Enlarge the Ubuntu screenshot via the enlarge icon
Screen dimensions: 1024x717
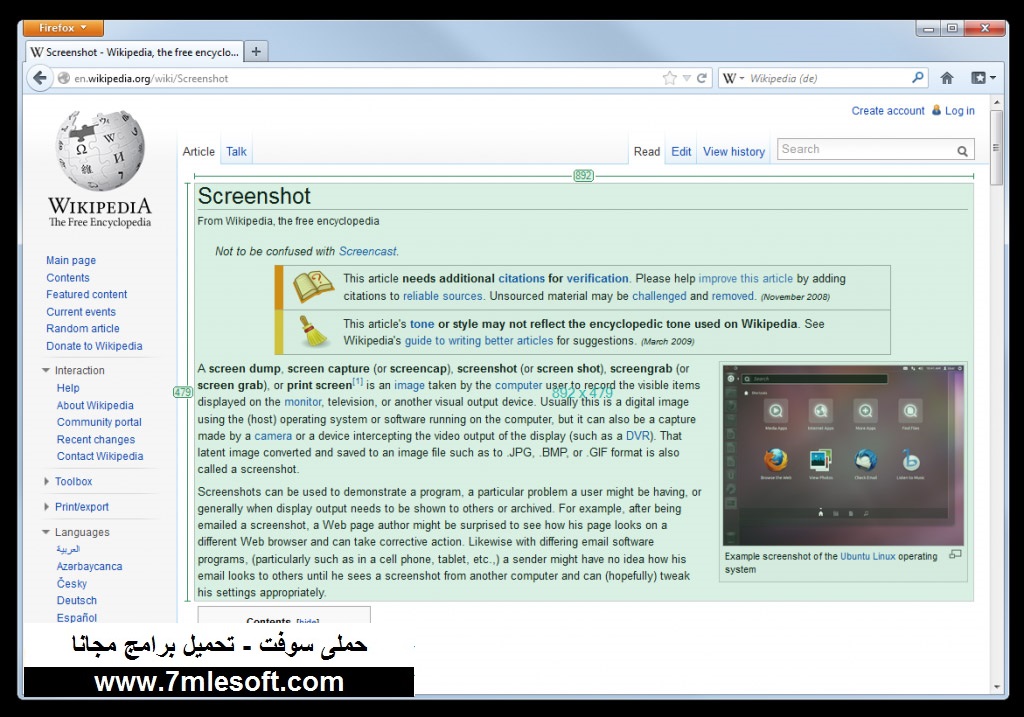click(955, 554)
